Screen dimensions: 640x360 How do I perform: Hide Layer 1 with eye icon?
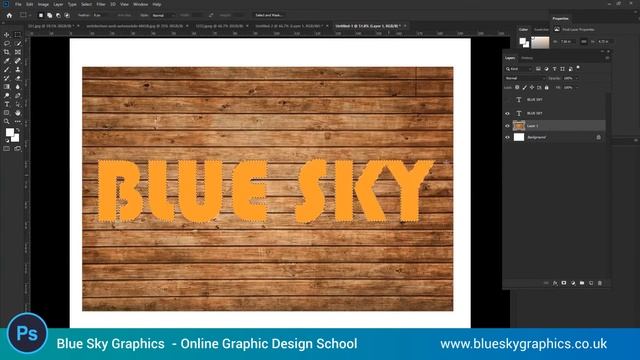(507, 126)
